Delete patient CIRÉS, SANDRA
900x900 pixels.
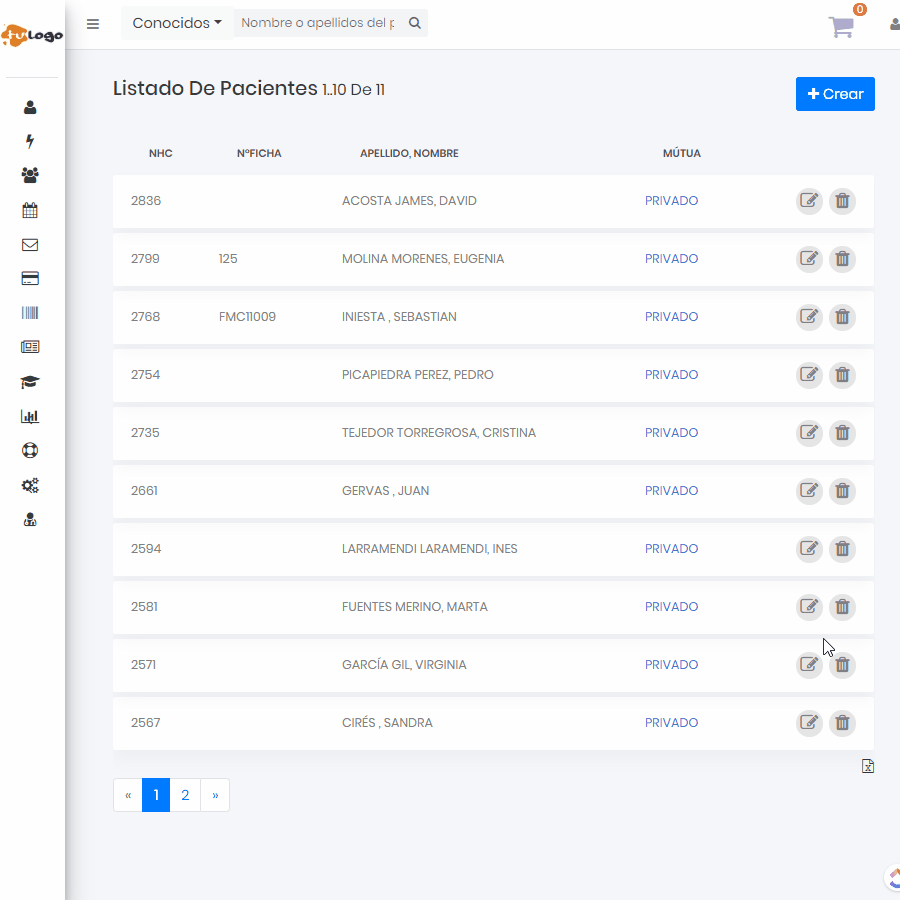843,723
